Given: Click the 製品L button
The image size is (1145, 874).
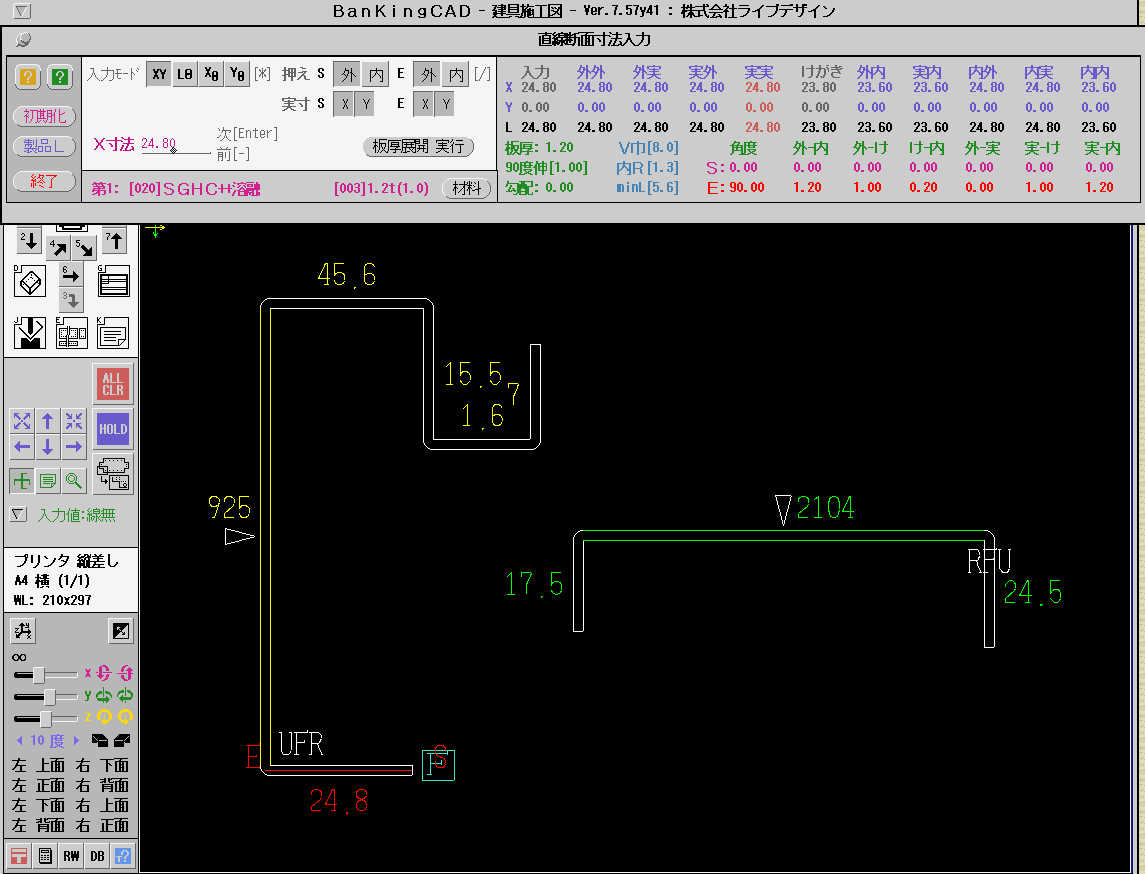Looking at the screenshot, I should coord(45,146).
